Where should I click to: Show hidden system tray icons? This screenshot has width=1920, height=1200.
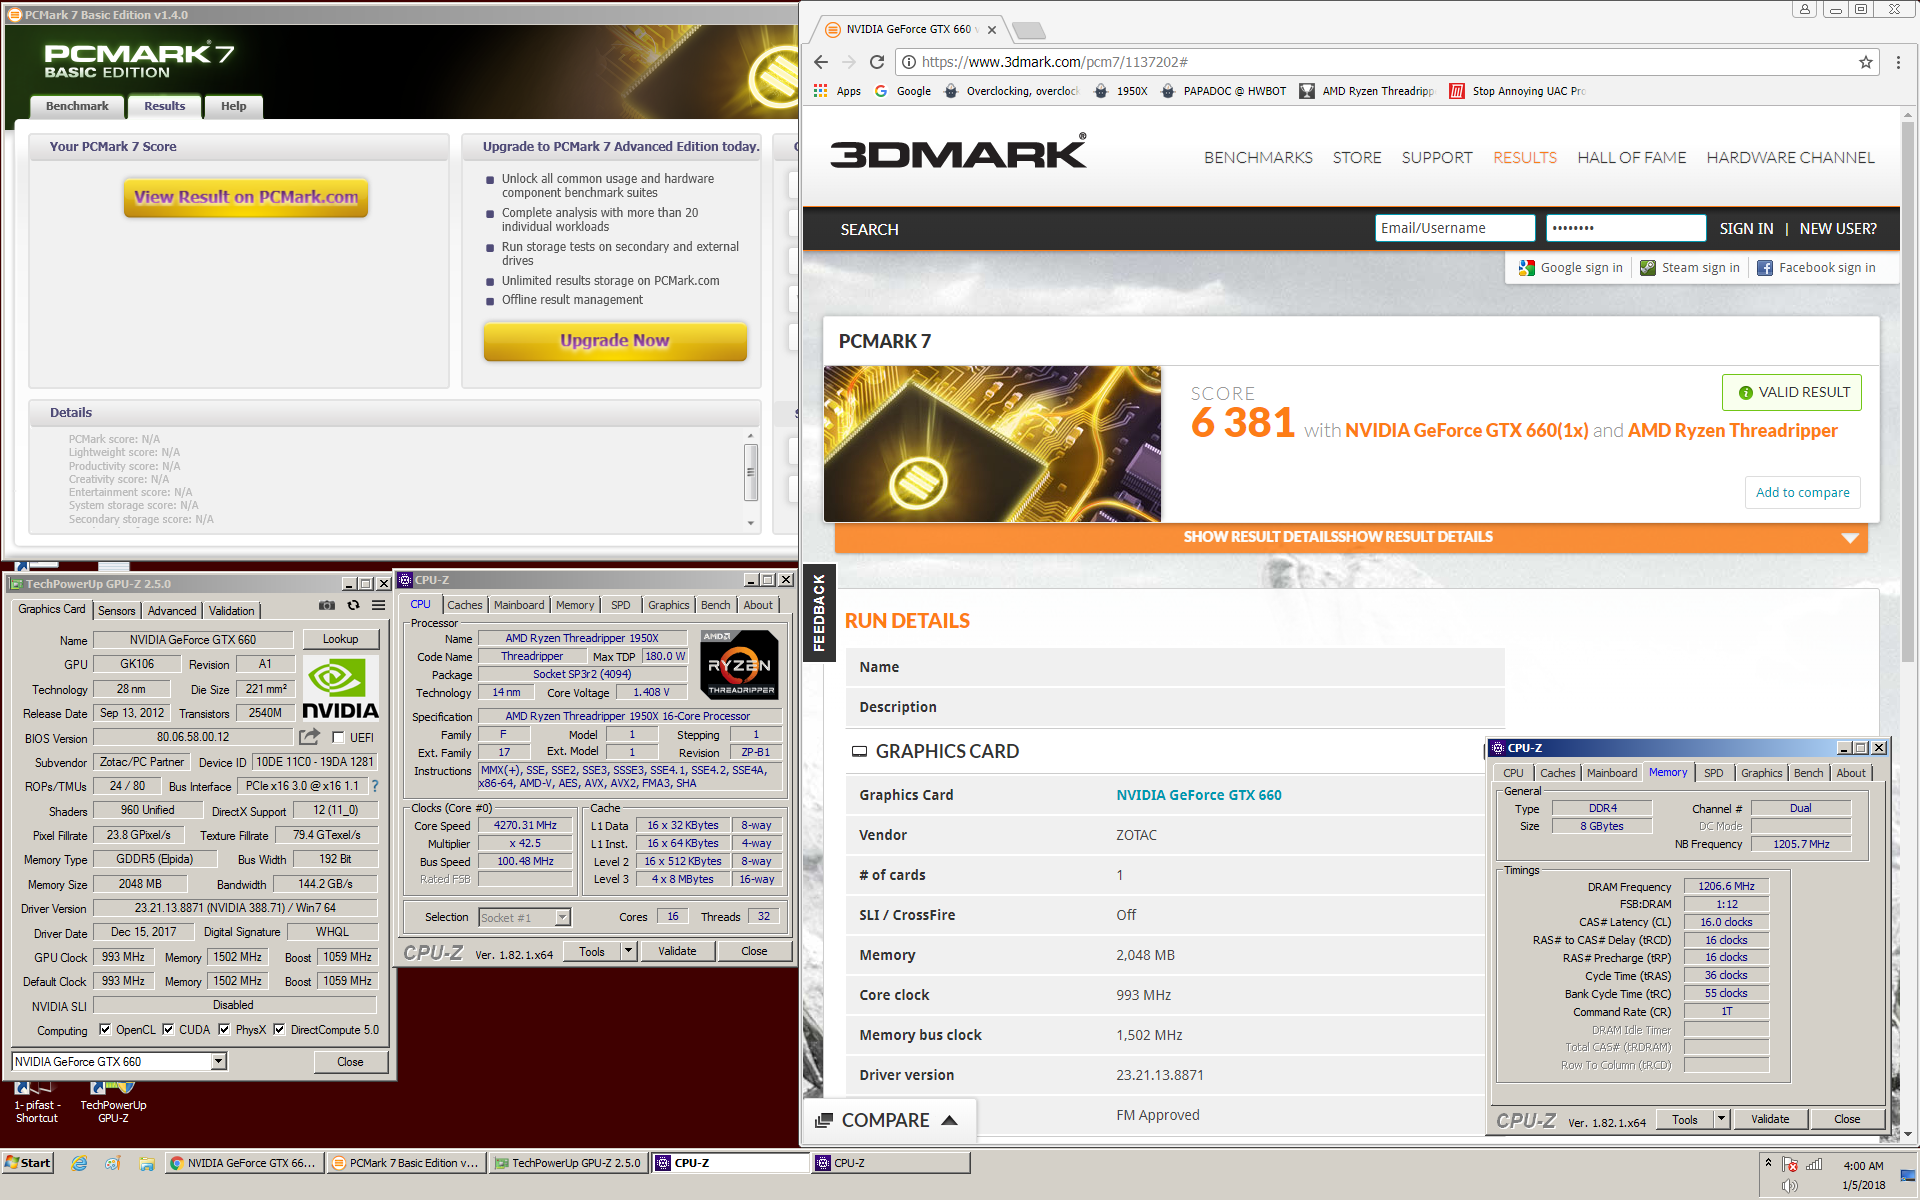(x=1768, y=1163)
